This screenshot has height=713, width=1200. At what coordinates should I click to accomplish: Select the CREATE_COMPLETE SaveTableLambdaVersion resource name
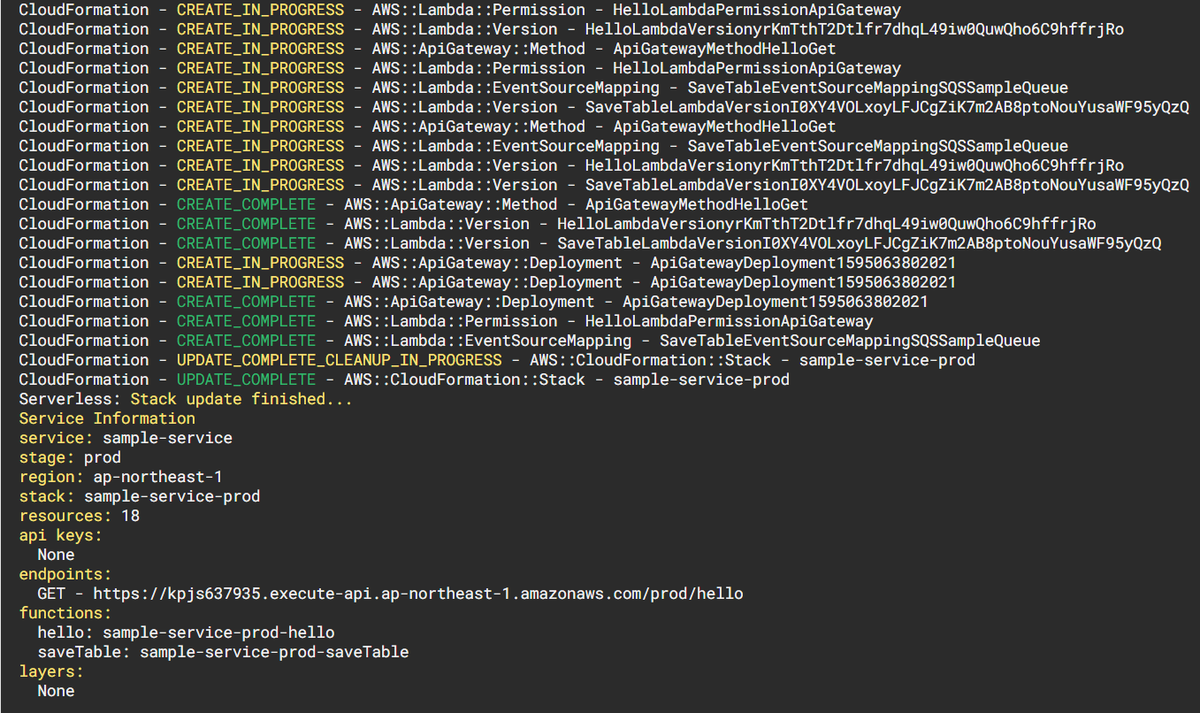(x=859, y=243)
